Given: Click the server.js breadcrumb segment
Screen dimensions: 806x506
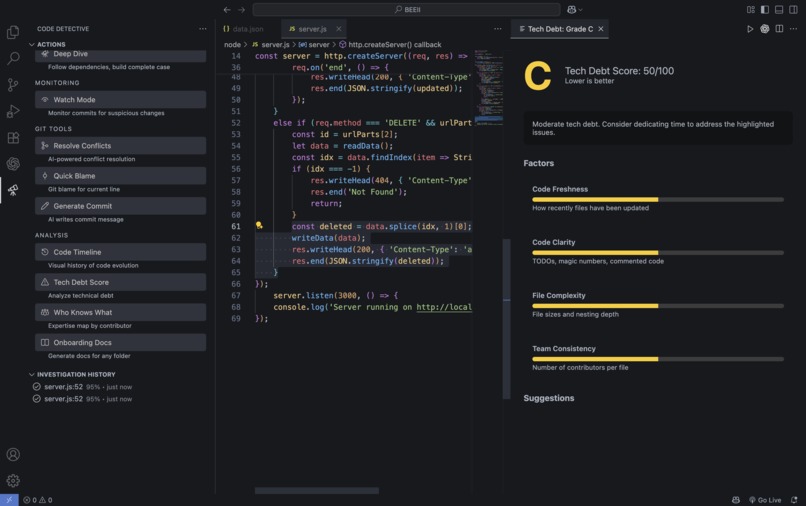Looking at the screenshot, I should coord(271,45).
